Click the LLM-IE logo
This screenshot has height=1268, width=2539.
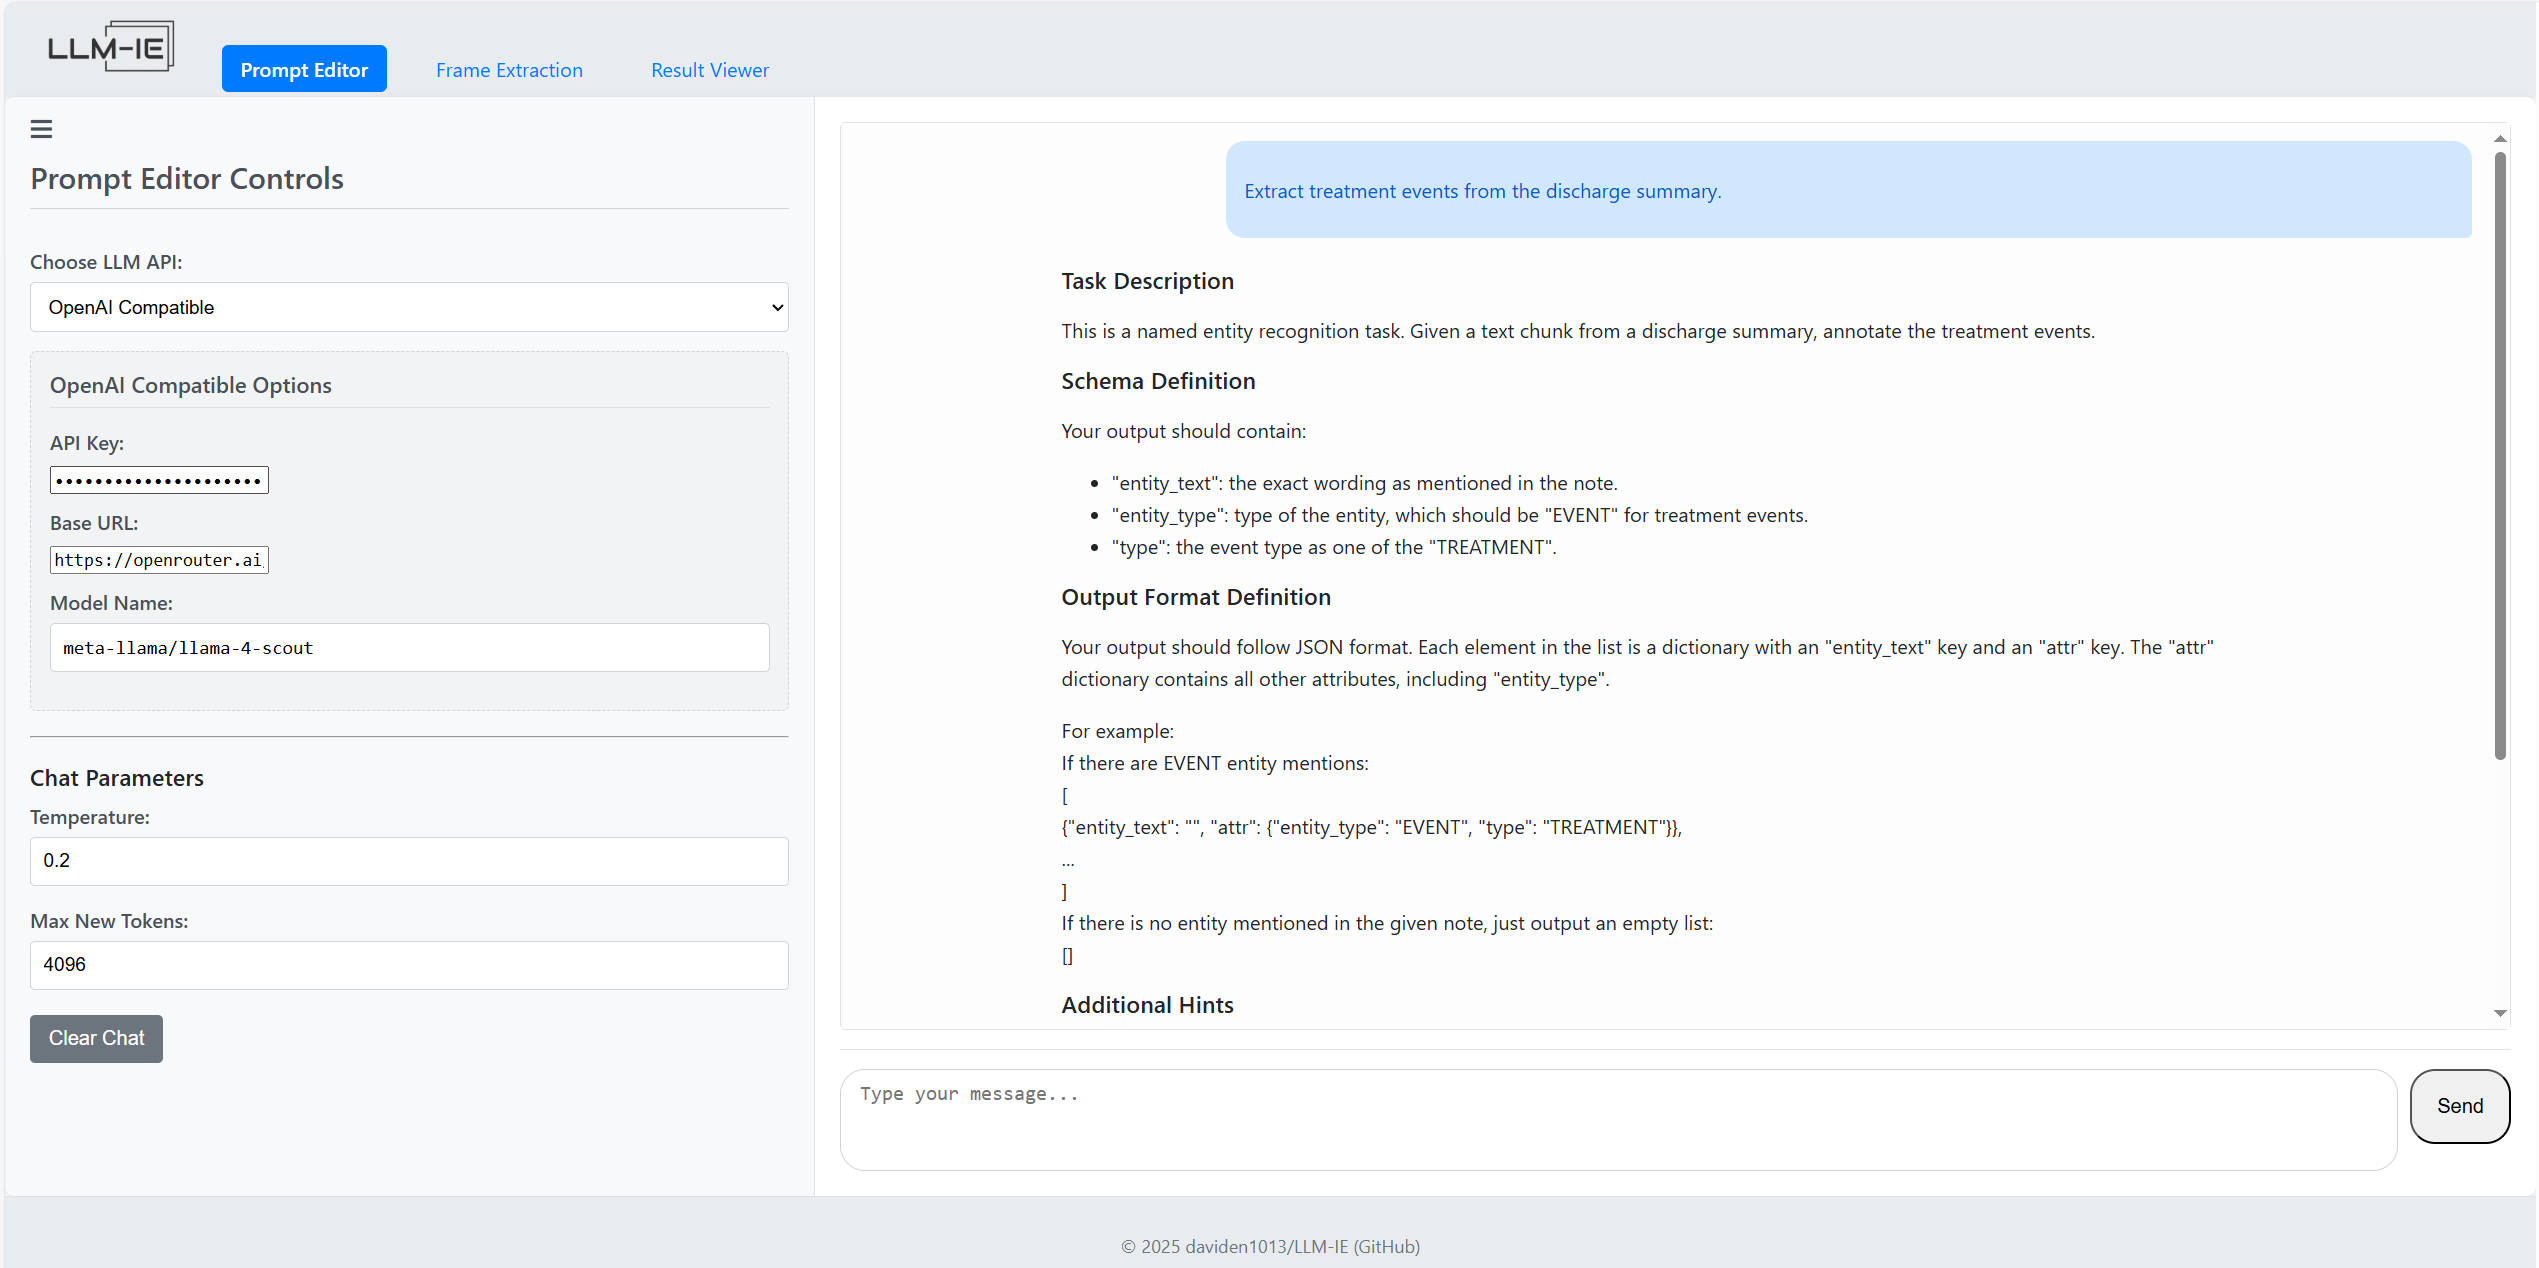[x=110, y=46]
